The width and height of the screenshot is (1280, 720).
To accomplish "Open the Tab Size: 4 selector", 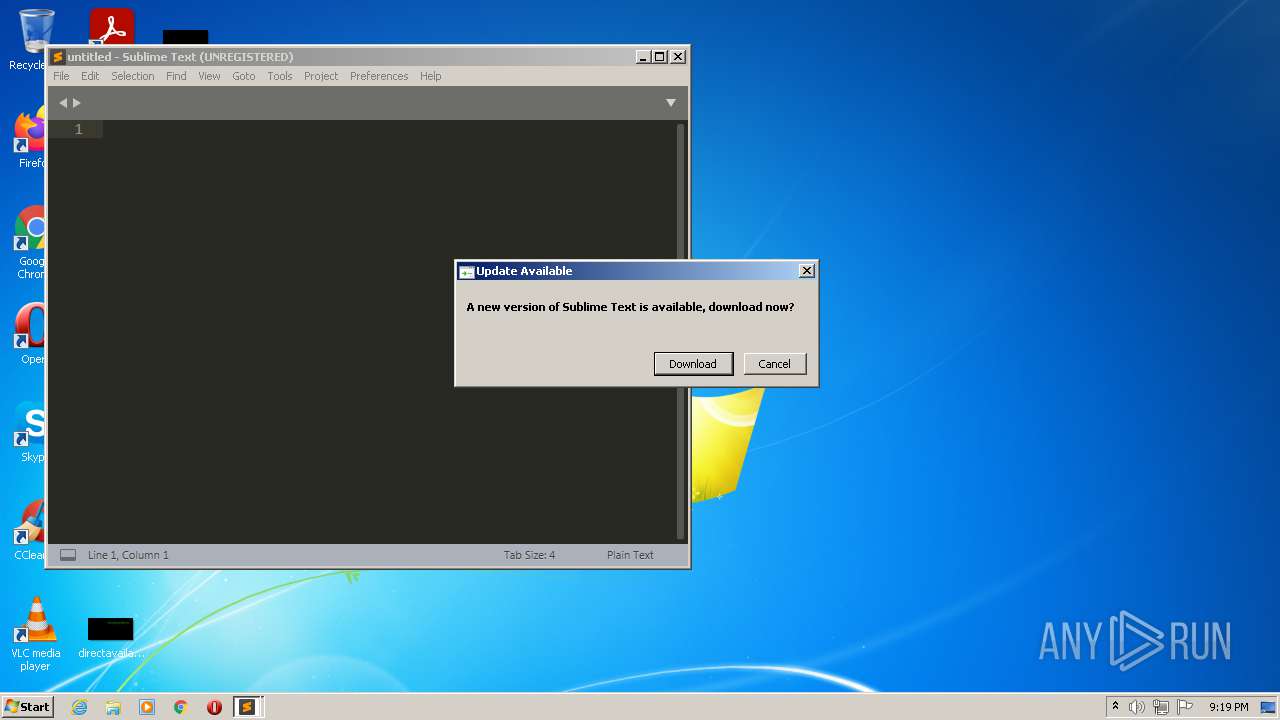I will point(529,555).
